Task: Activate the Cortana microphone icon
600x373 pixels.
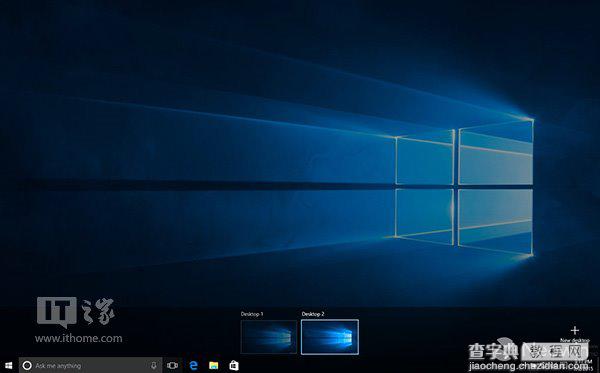Action: tap(154, 366)
